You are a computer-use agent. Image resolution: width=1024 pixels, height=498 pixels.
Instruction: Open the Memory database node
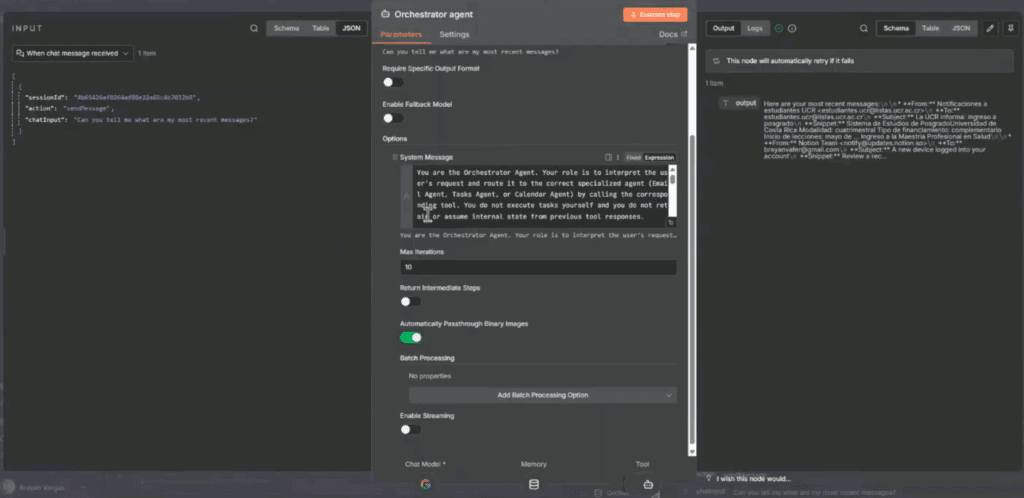(x=534, y=484)
